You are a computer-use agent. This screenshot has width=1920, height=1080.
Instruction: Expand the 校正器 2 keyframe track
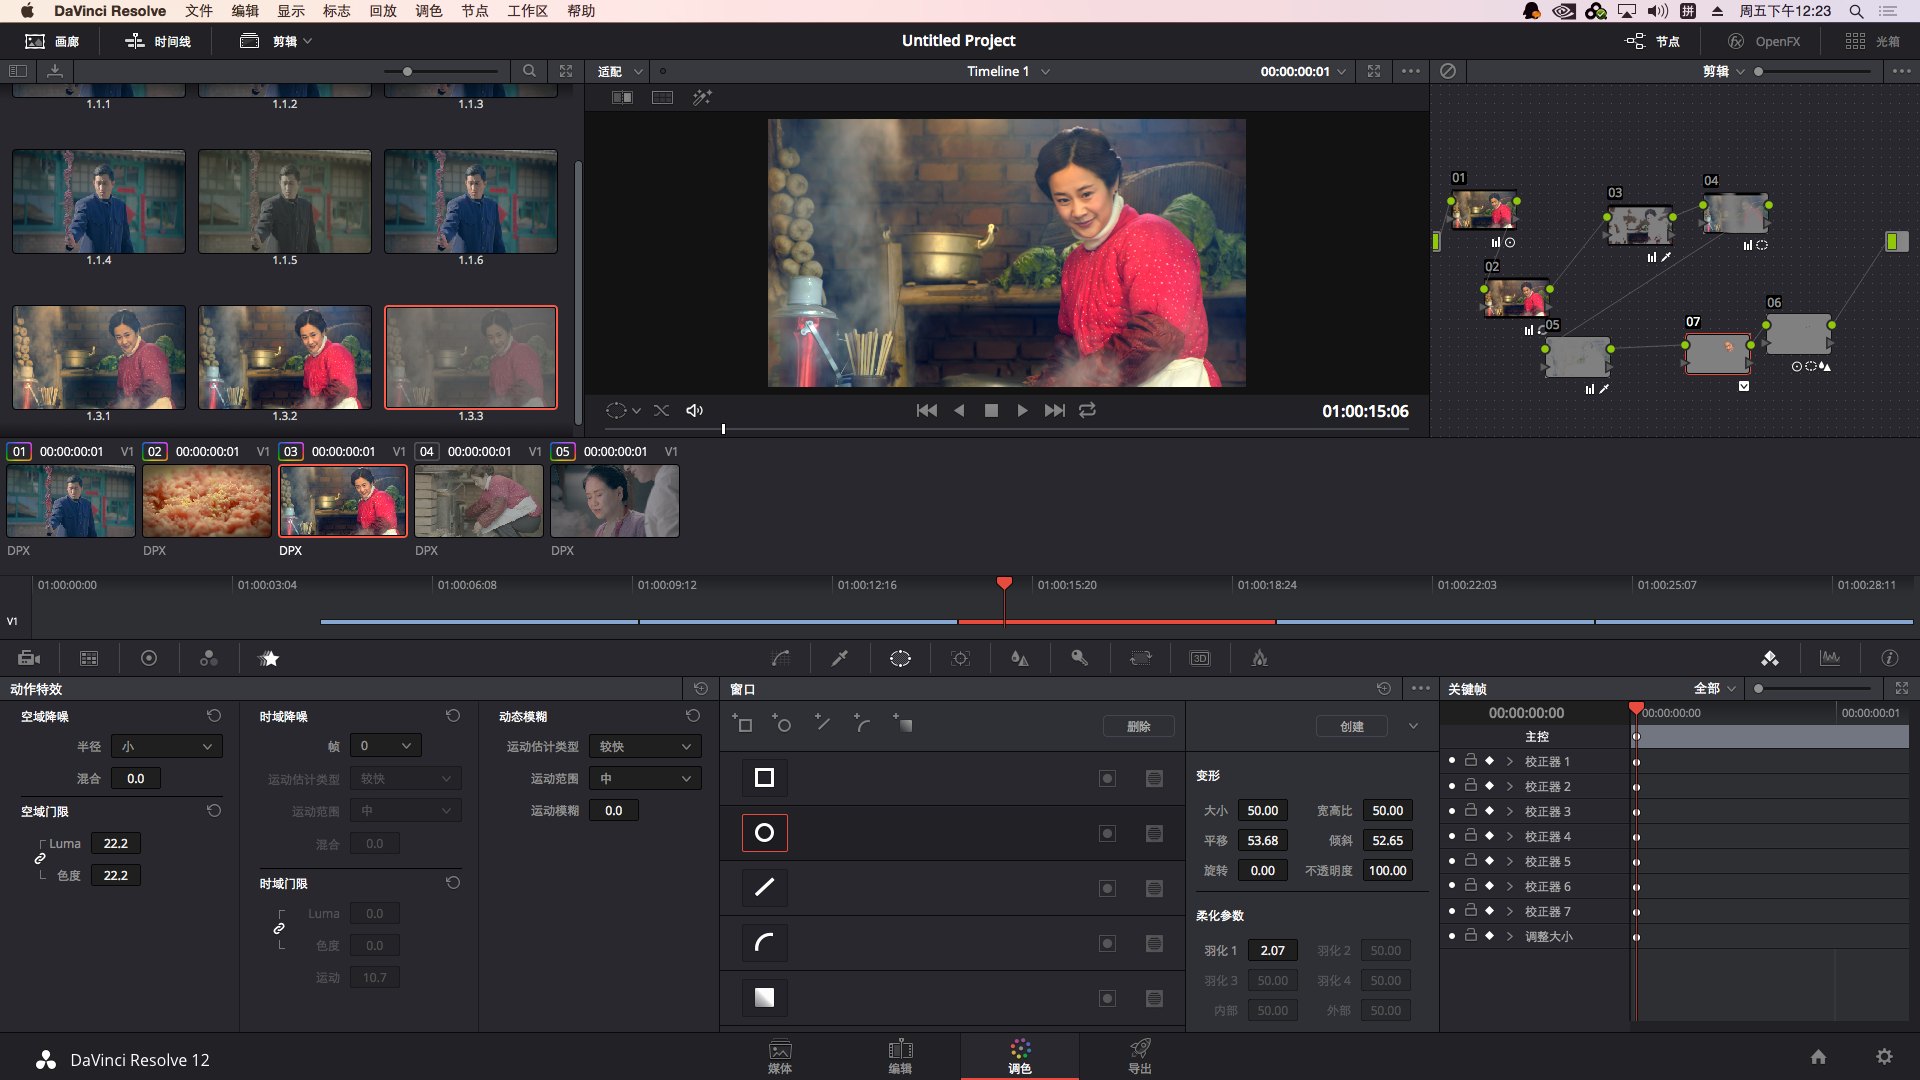(x=1510, y=786)
